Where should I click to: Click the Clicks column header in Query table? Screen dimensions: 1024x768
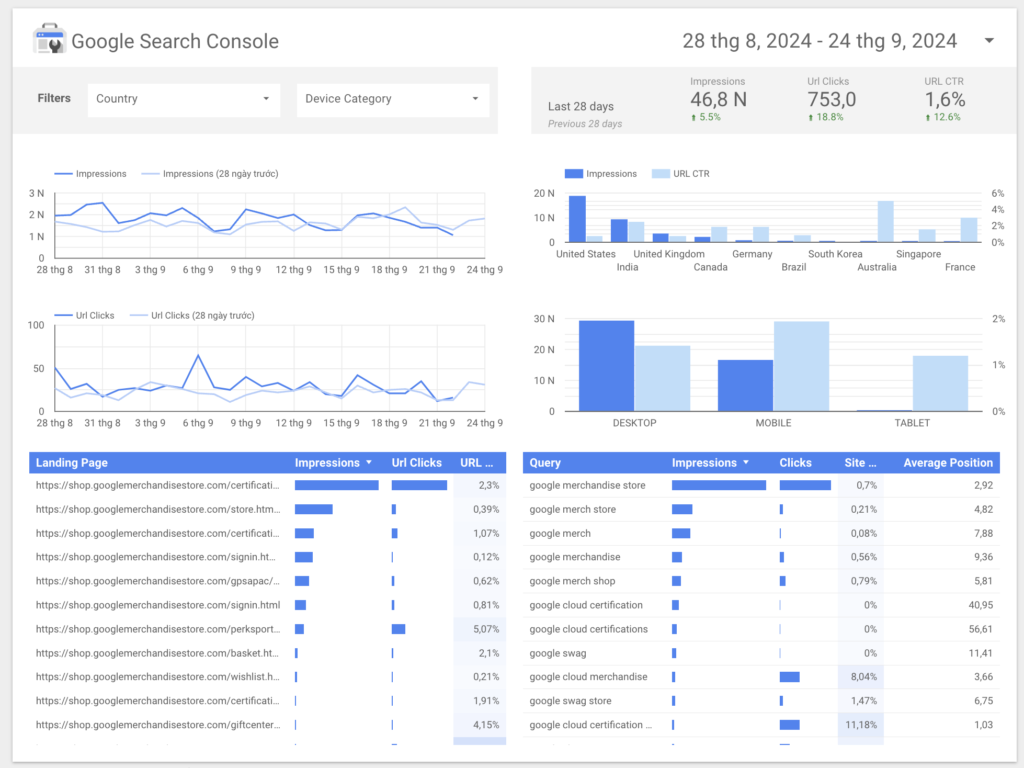tap(795, 462)
